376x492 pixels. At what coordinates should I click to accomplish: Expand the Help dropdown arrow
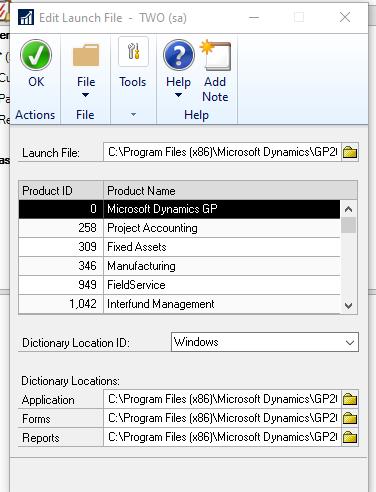coord(178,95)
